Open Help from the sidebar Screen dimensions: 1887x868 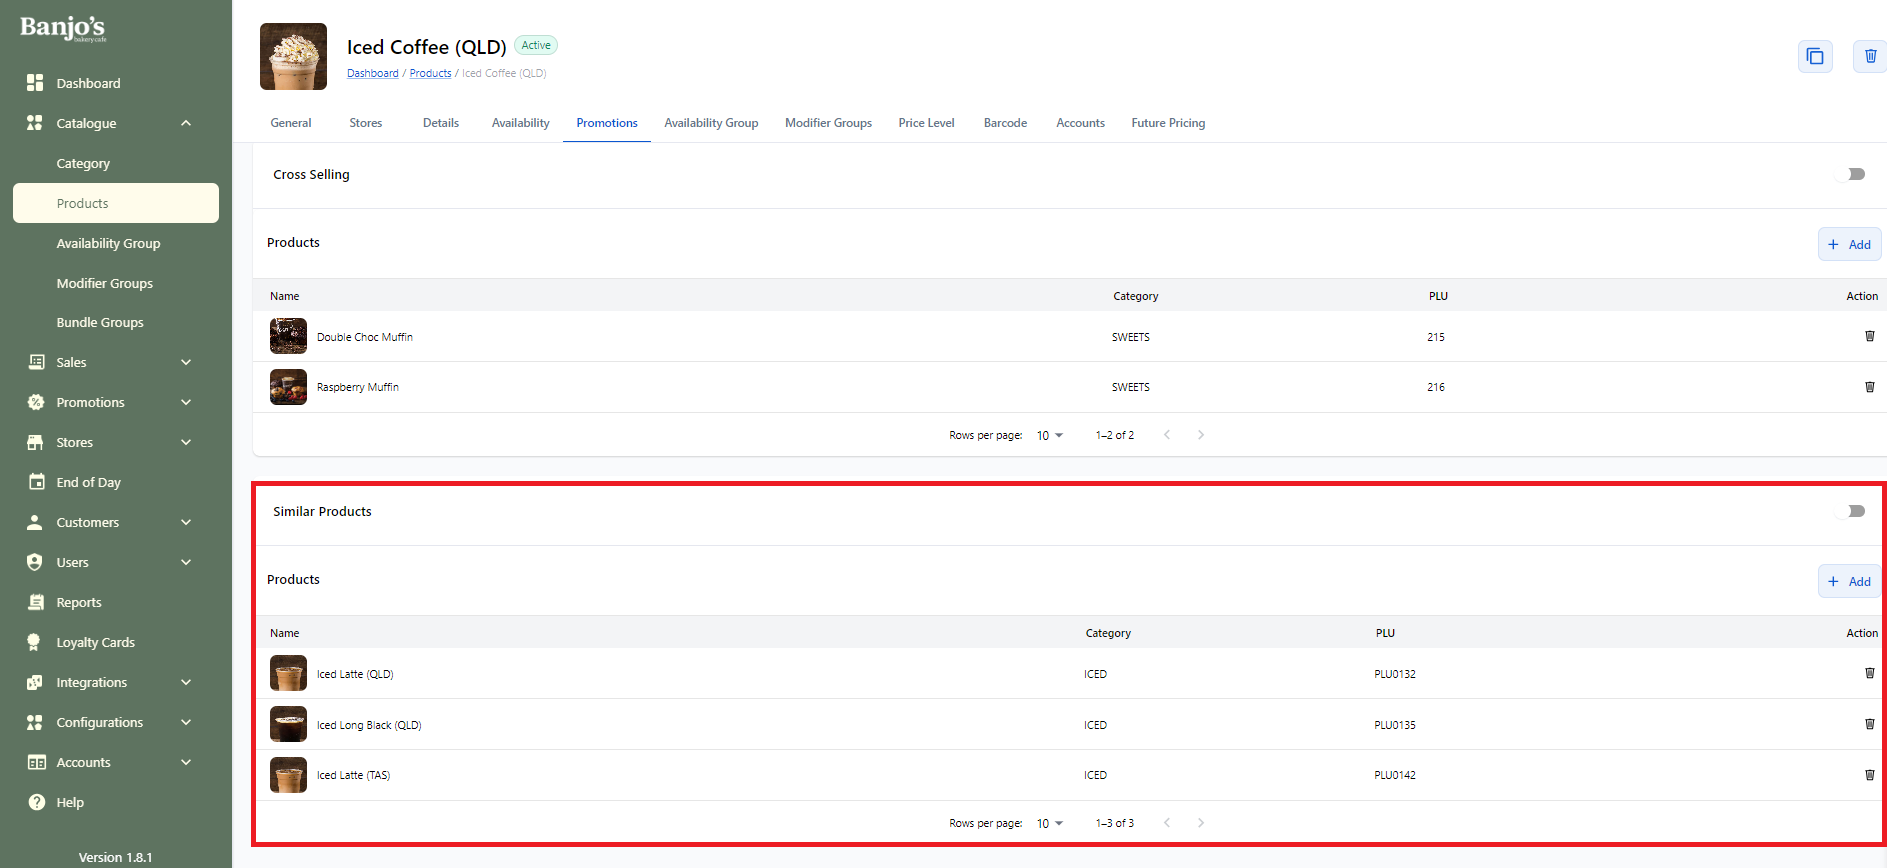pos(70,802)
